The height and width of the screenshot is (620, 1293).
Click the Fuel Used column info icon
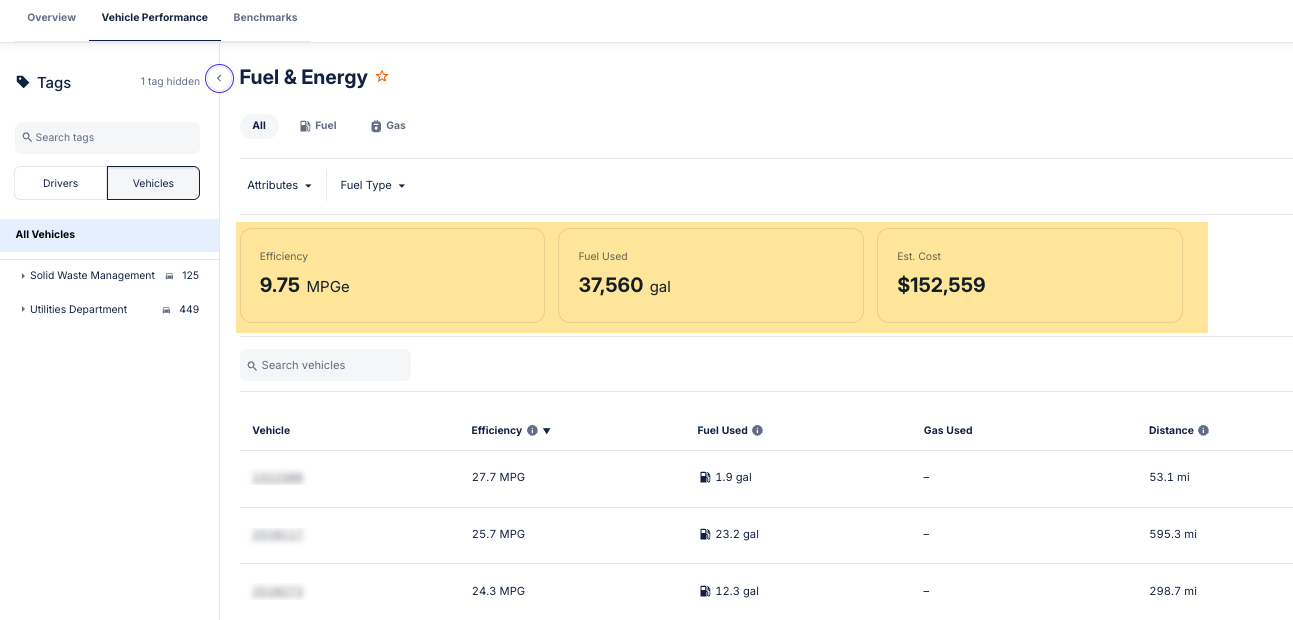pyautogui.click(x=757, y=431)
